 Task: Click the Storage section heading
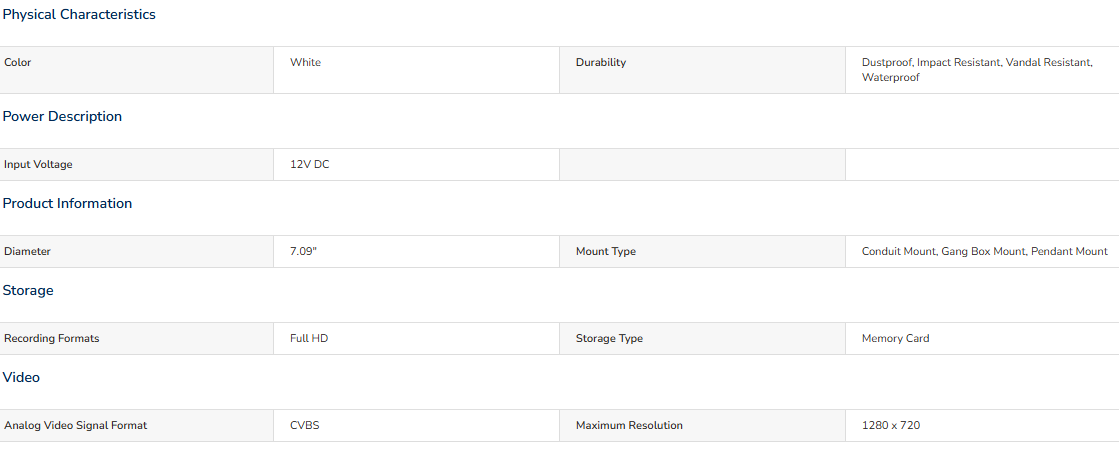28,291
